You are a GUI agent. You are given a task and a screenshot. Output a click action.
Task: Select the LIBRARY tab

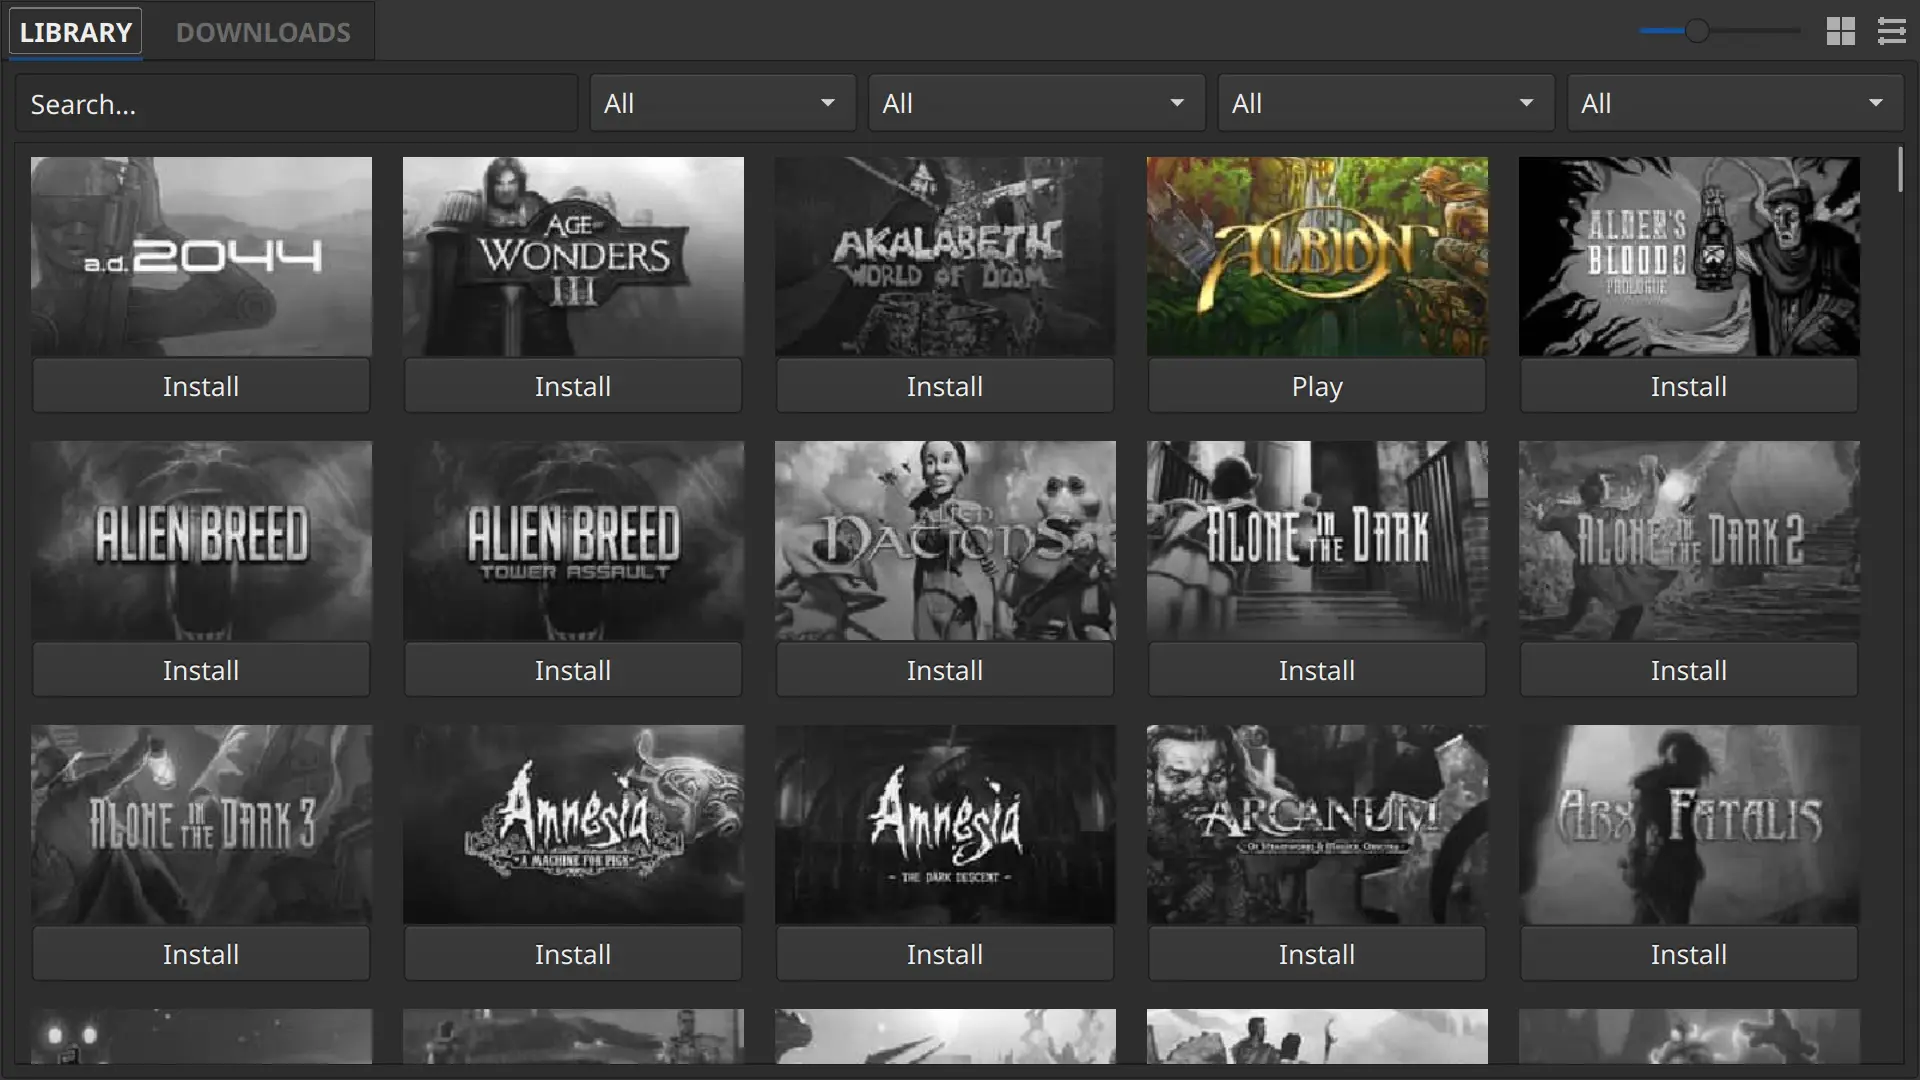pyautogui.click(x=76, y=32)
